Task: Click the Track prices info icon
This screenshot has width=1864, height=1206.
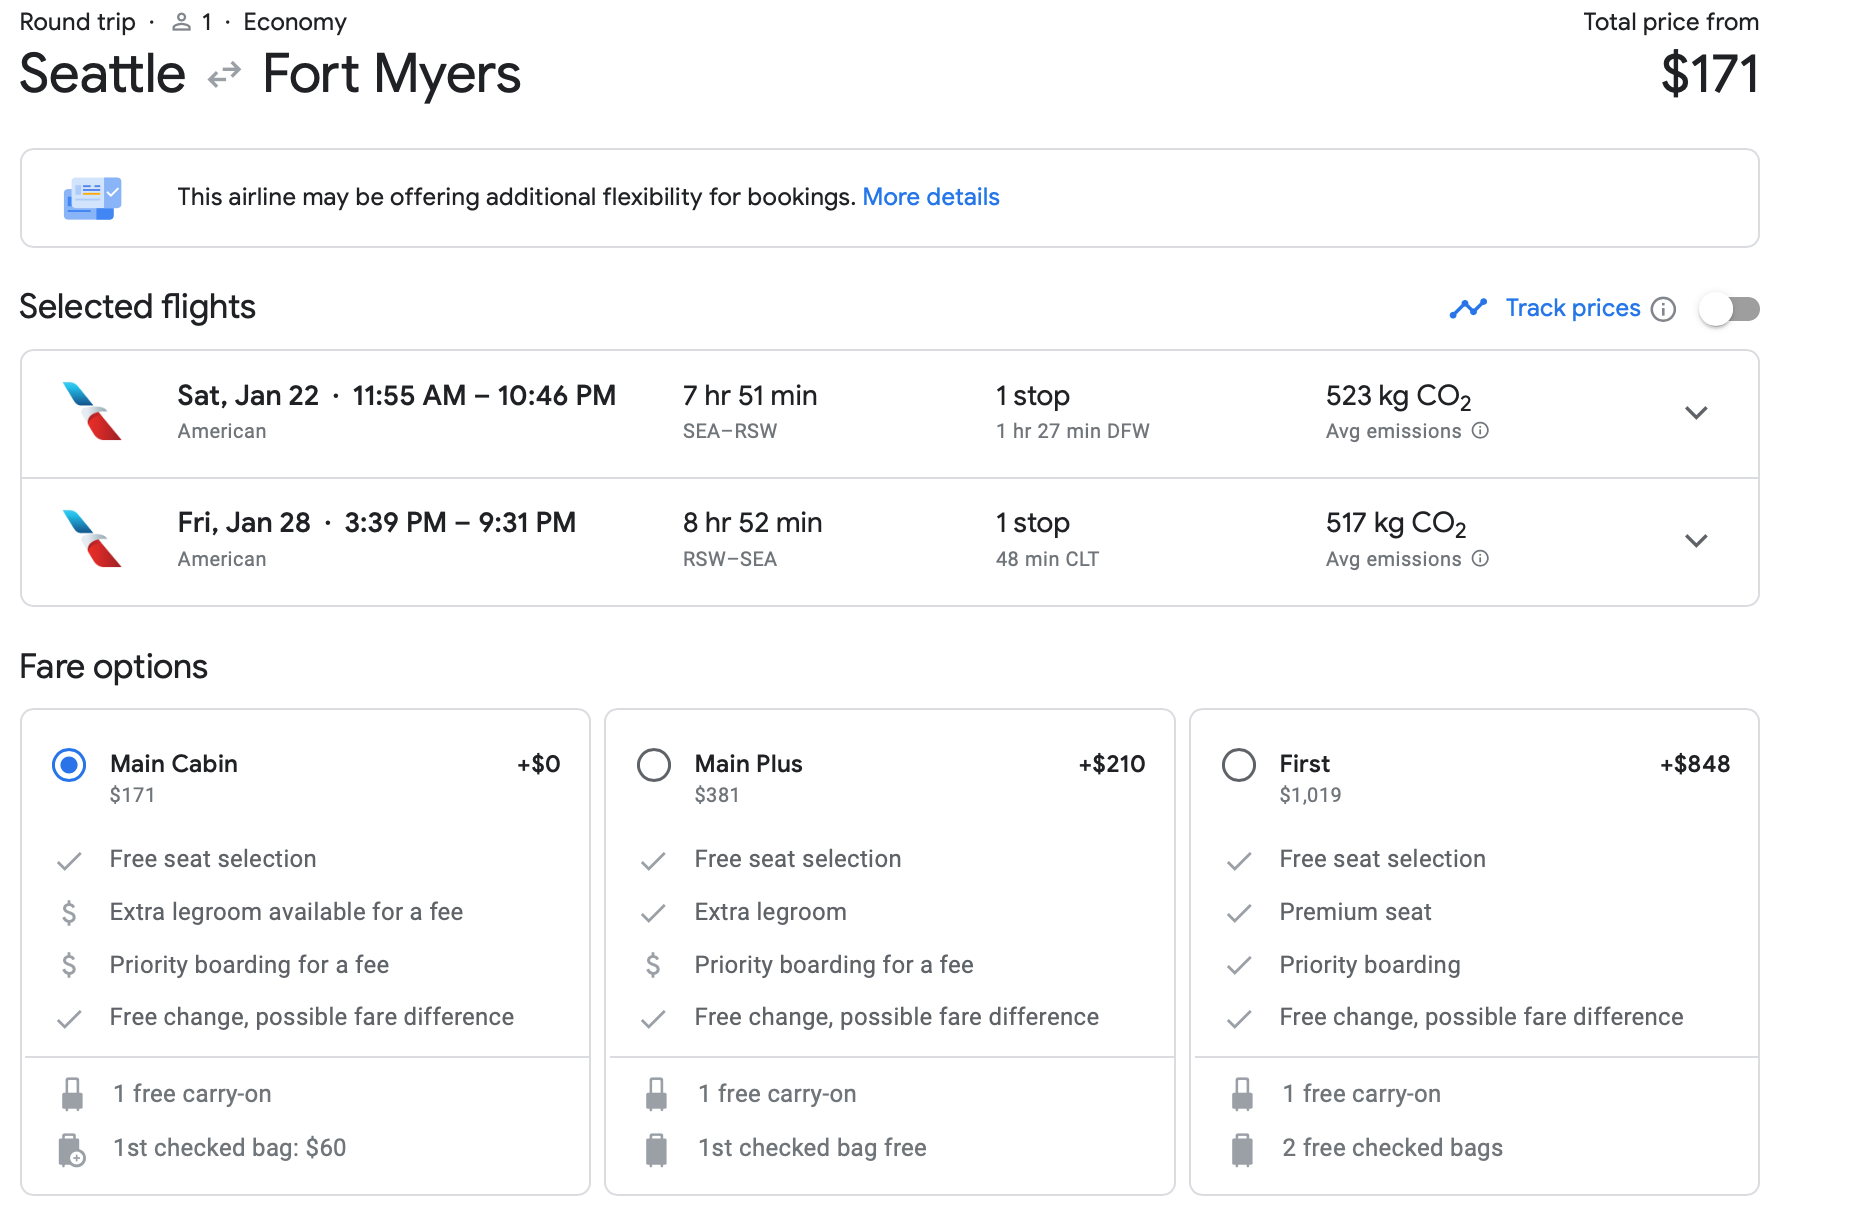Action: (x=1663, y=309)
